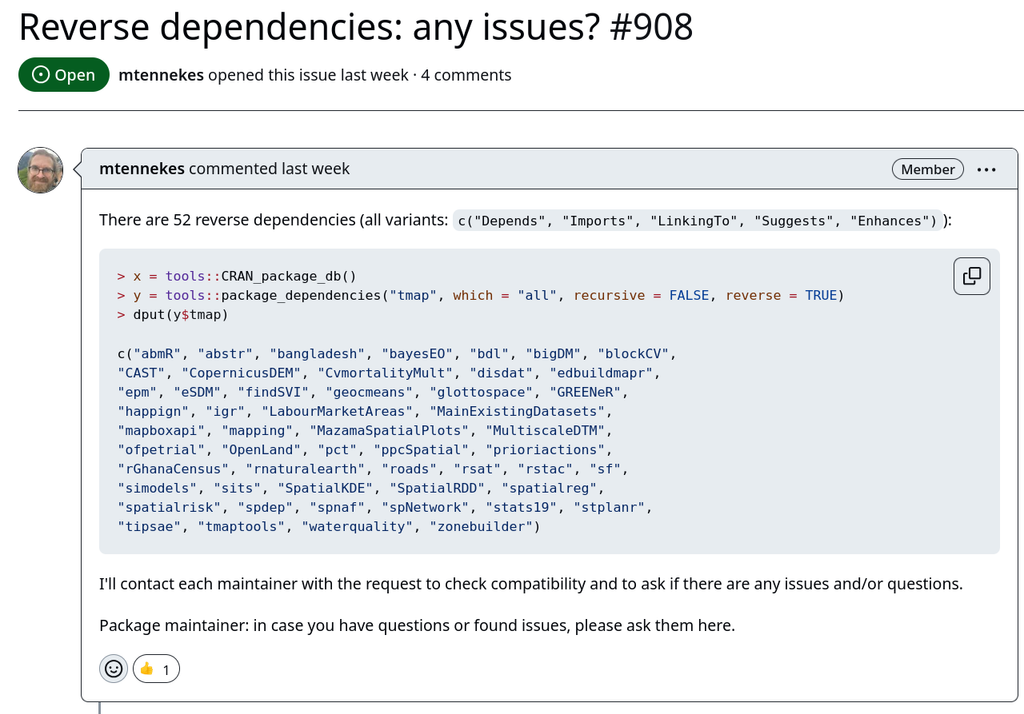The height and width of the screenshot is (714, 1024).
Task: Click "abmR" in the package list
Action: [157, 353]
